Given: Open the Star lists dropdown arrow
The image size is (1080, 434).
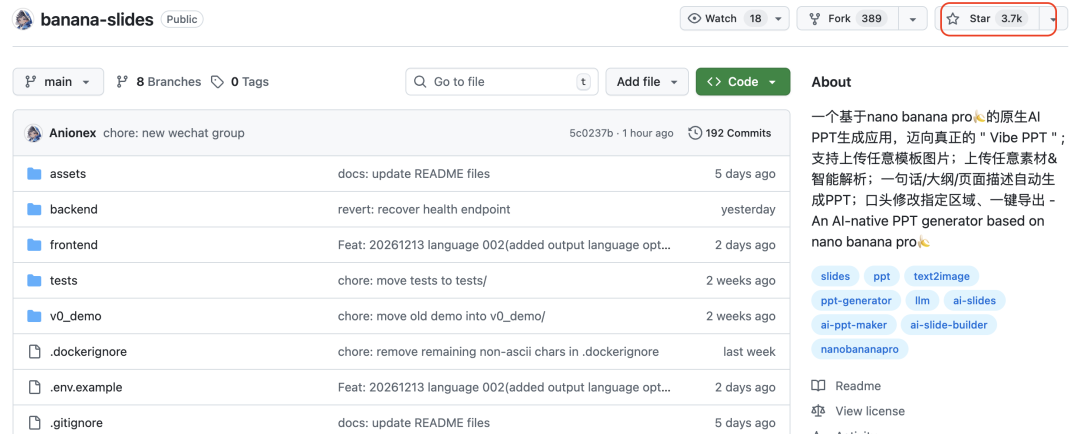Looking at the screenshot, I should 1053,19.
